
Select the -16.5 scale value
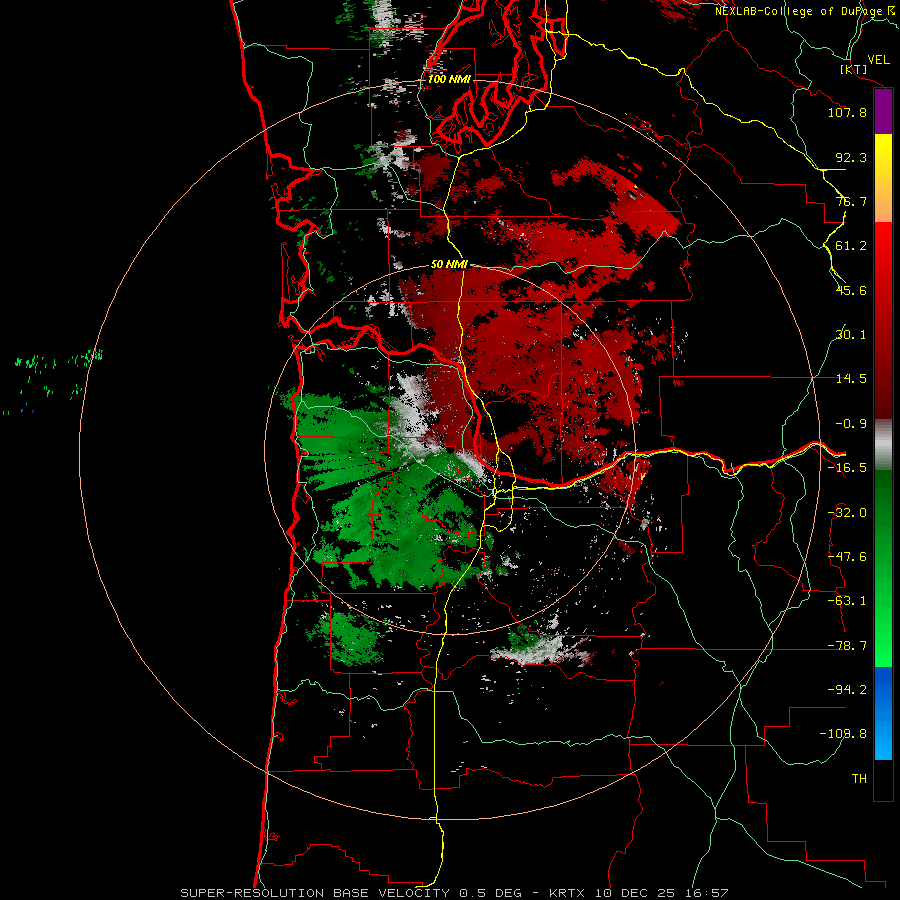pos(847,468)
